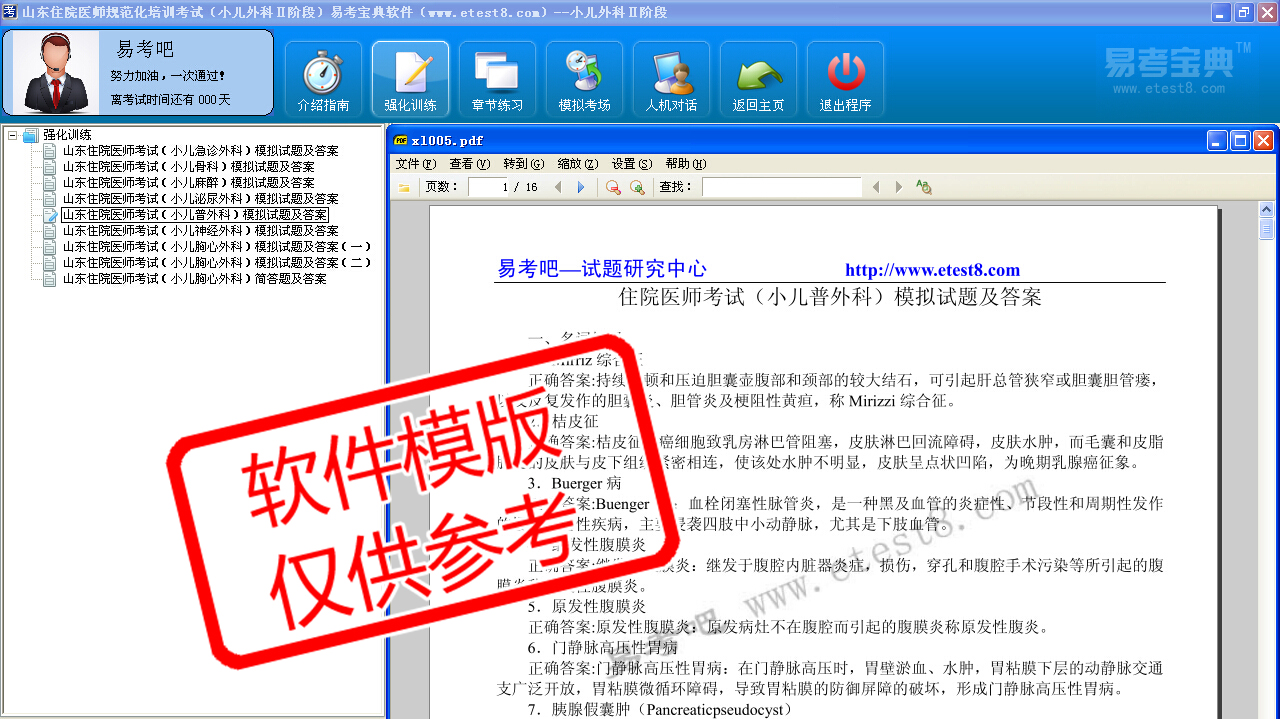Click the 易考吧 username text
The width and height of the screenshot is (1280, 719).
click(145, 49)
